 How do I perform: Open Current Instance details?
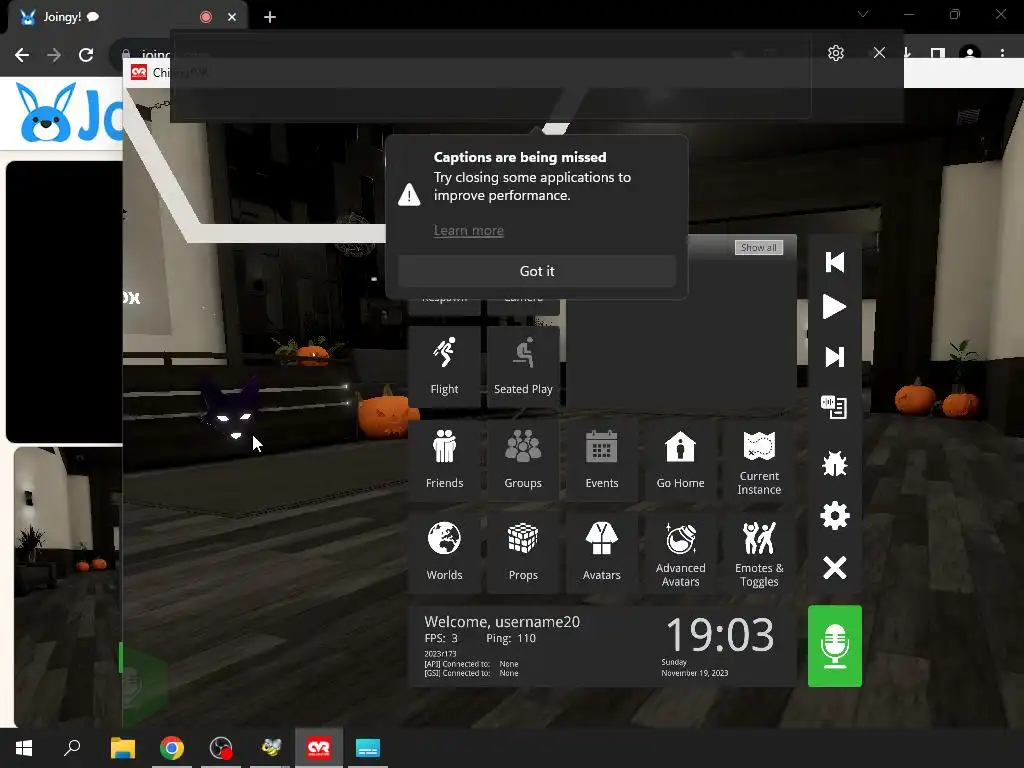759,460
